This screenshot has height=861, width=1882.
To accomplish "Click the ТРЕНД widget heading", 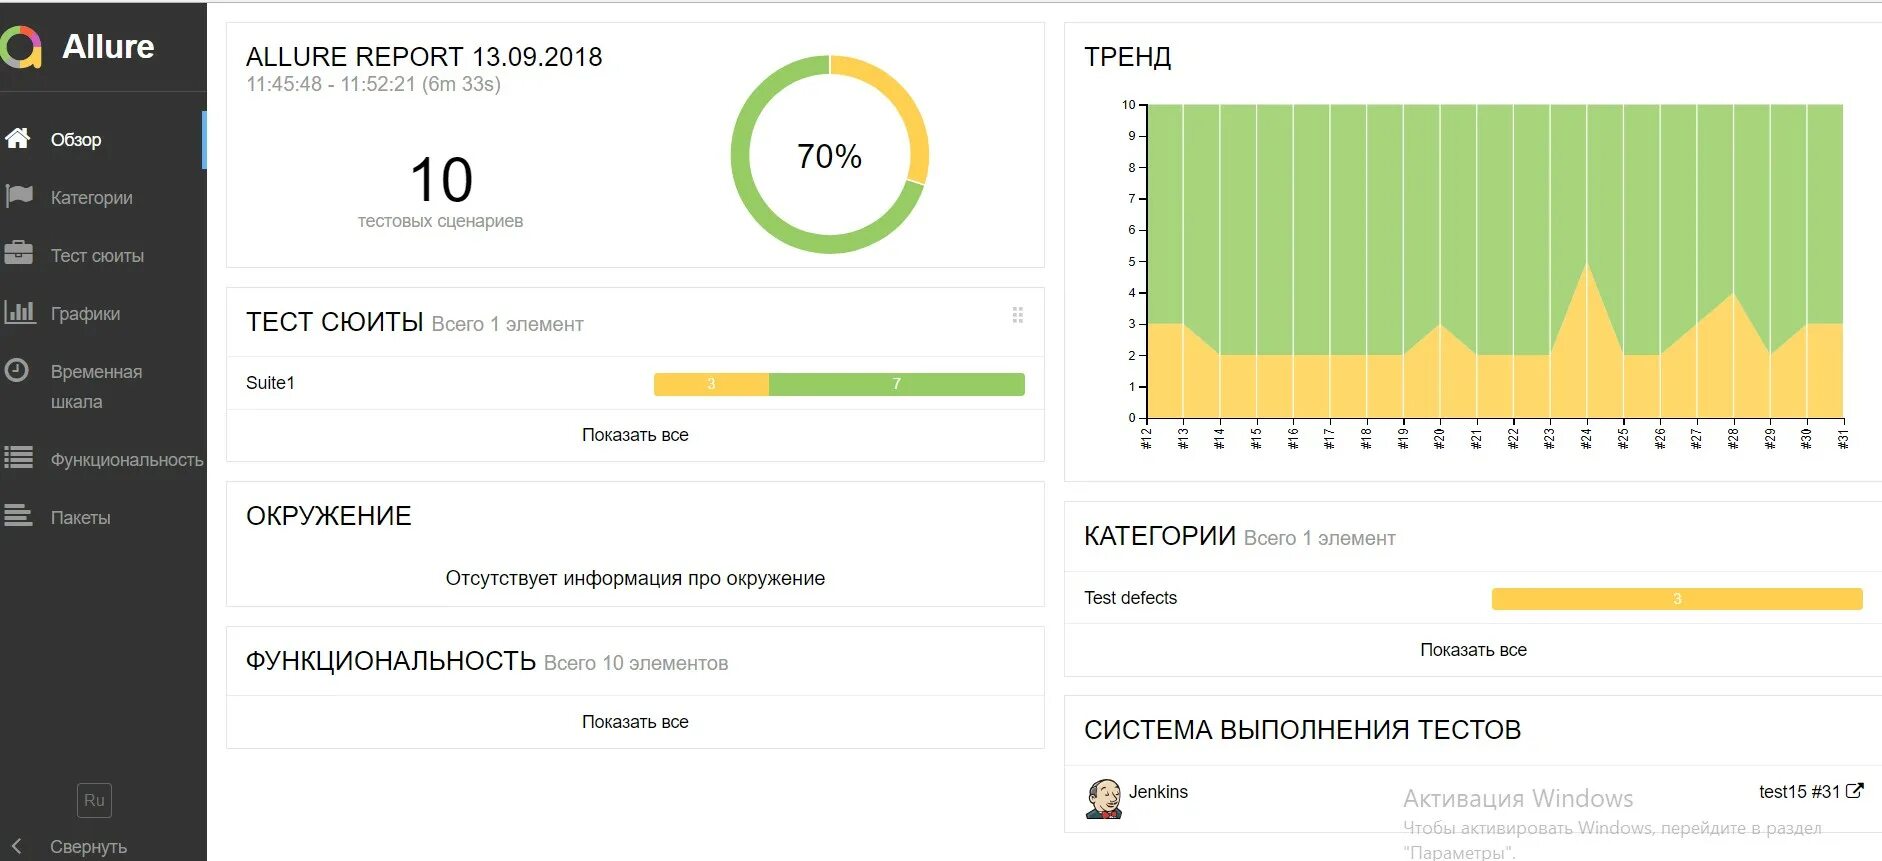I will (x=1128, y=57).
